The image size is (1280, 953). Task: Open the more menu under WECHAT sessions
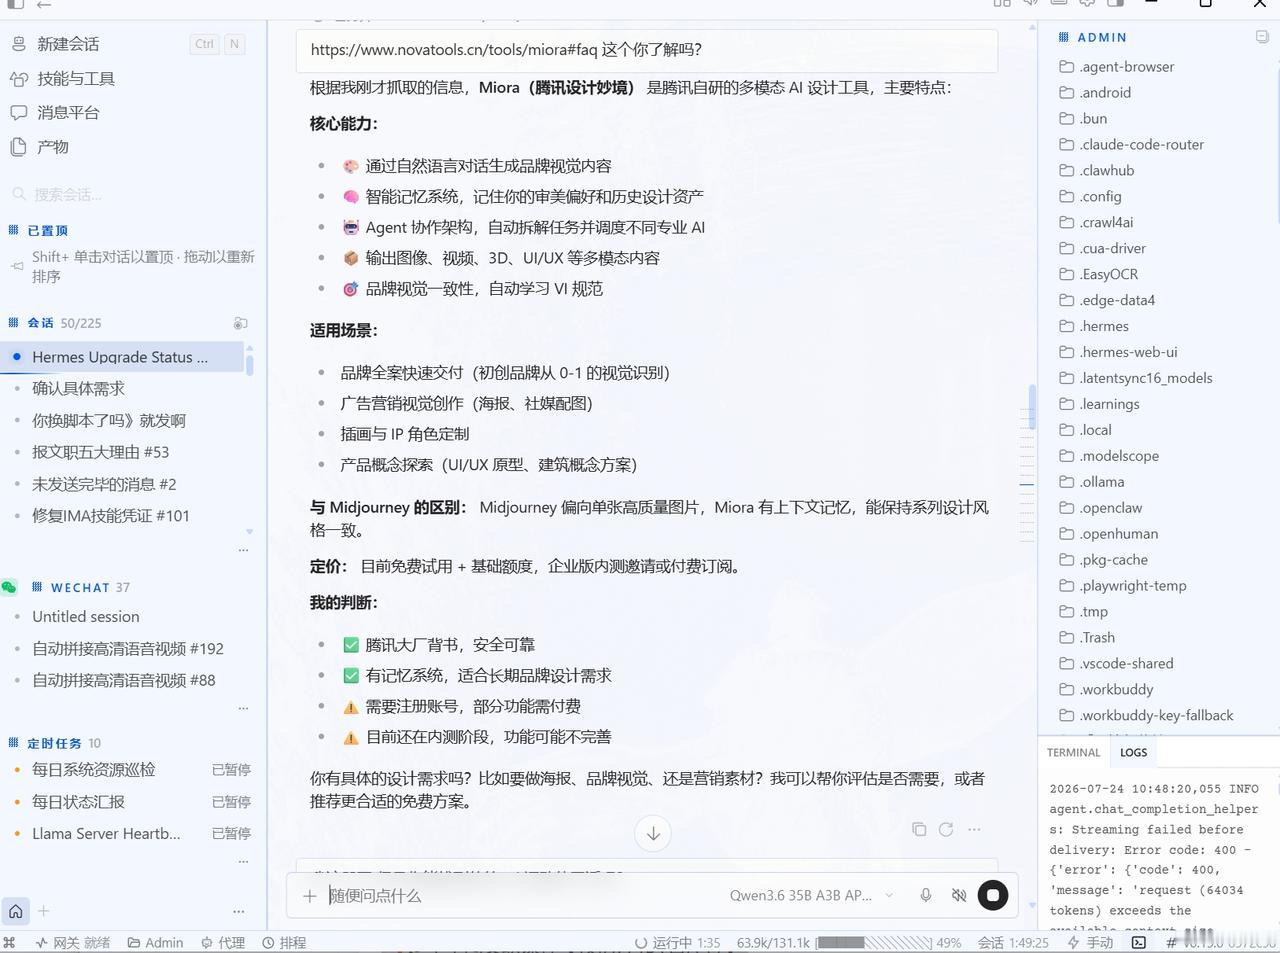point(243,708)
